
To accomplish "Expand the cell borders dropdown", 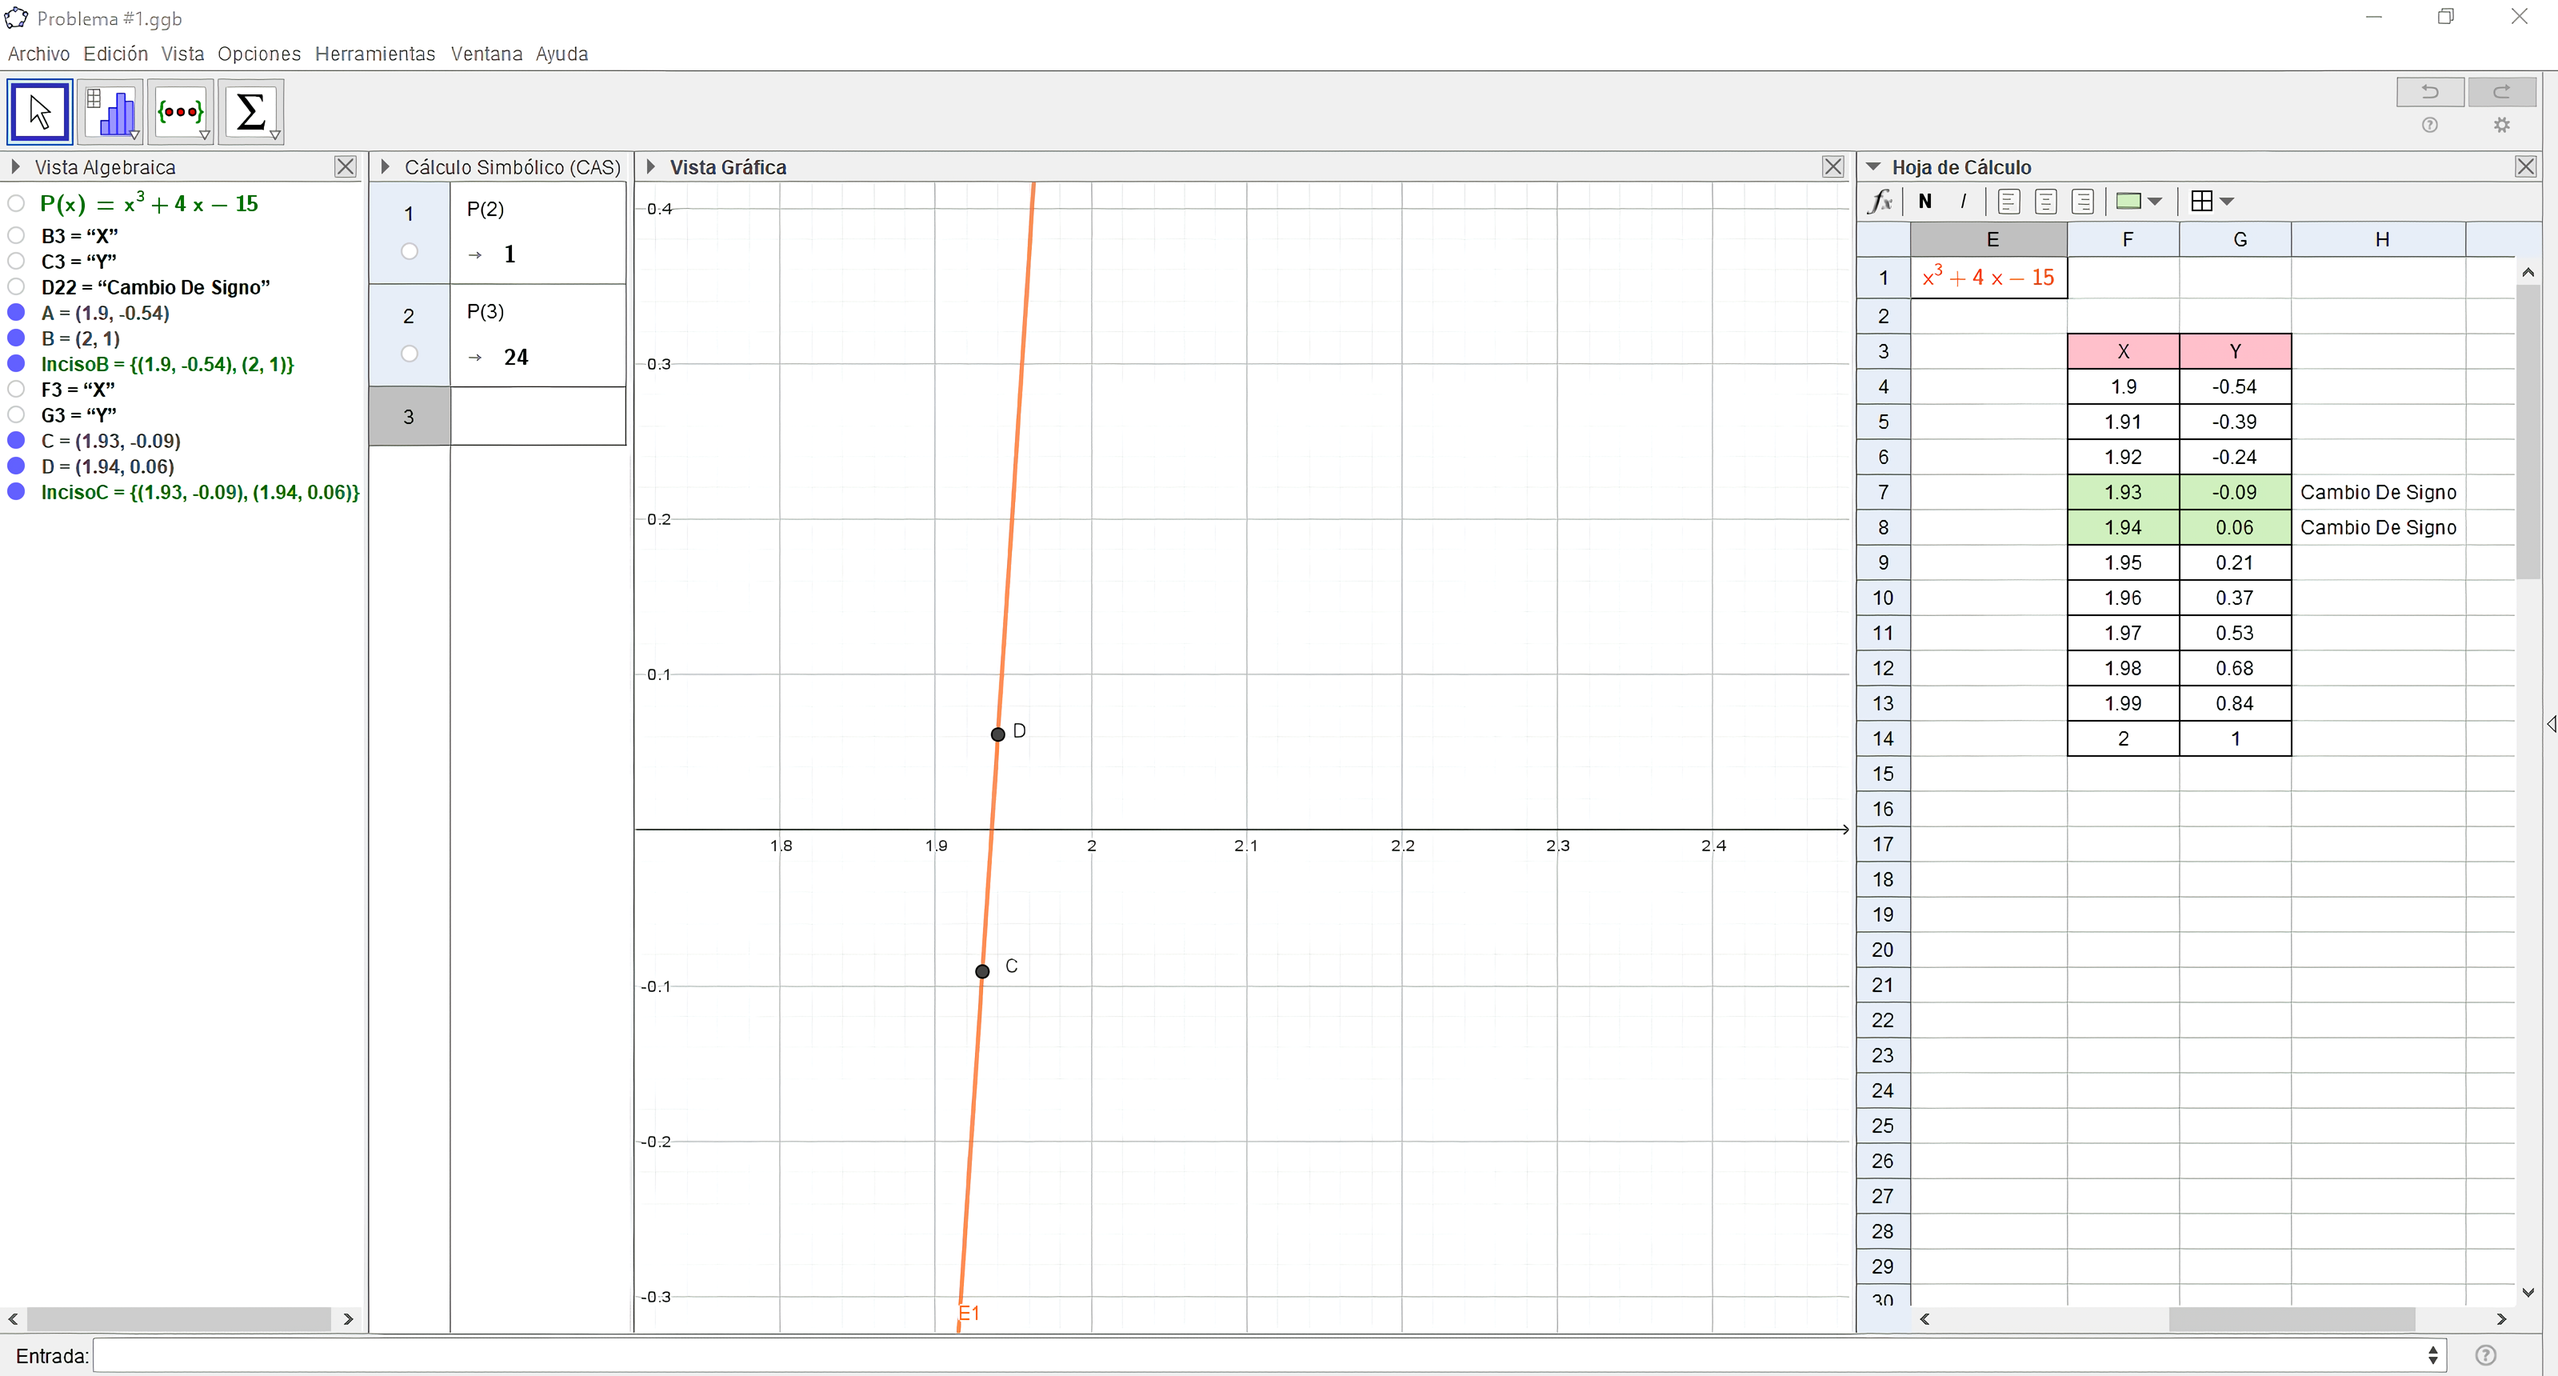I will (2227, 201).
